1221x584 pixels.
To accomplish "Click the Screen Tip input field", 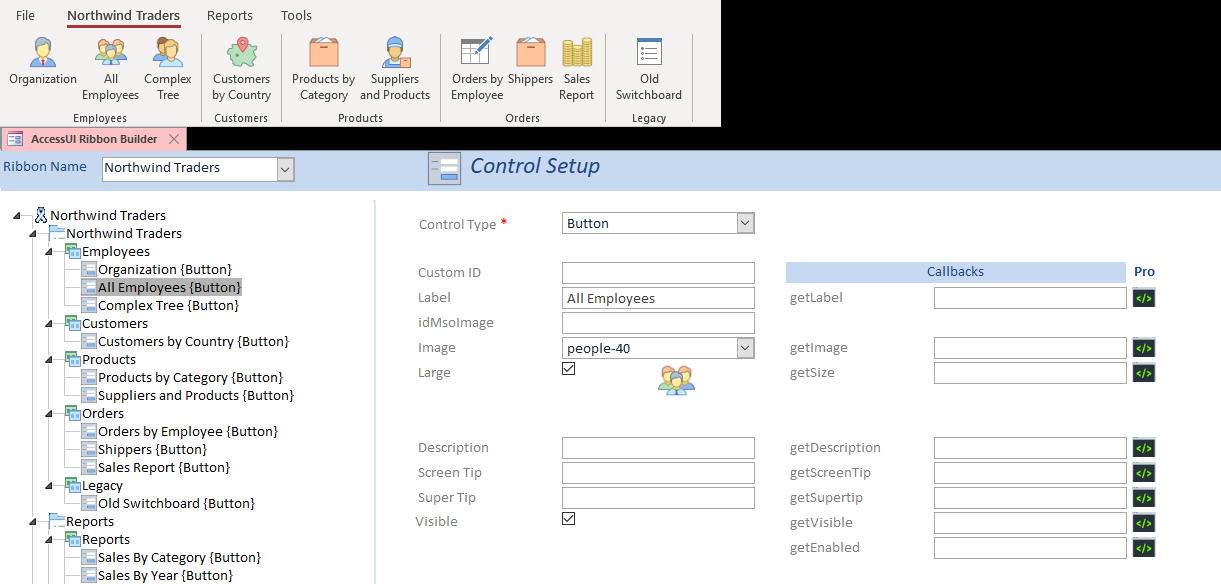I will point(658,473).
